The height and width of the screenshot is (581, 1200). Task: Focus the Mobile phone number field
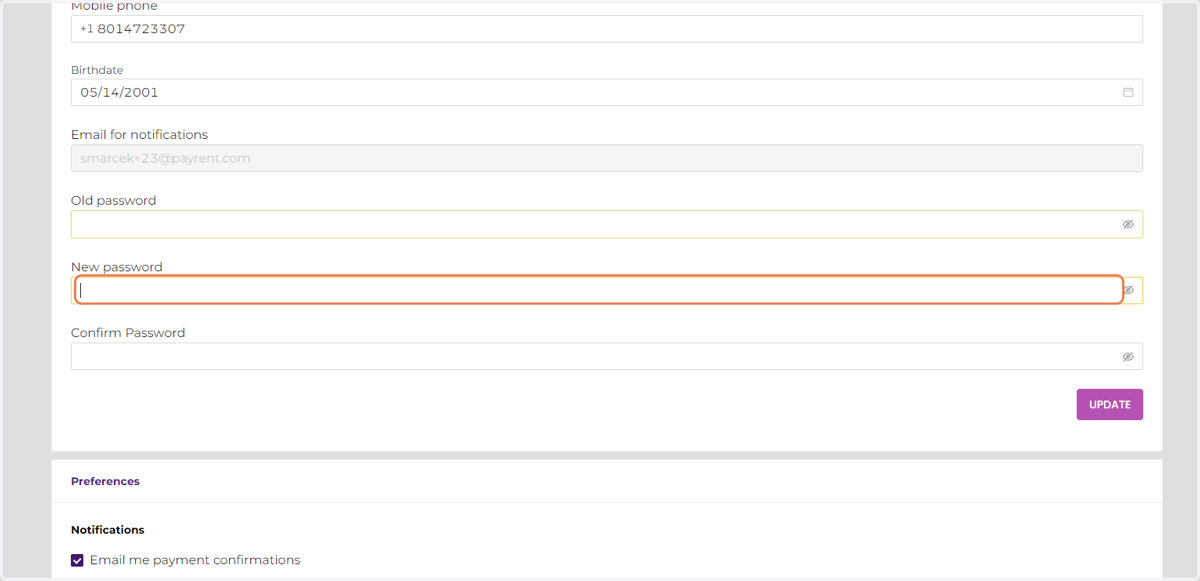(606, 29)
